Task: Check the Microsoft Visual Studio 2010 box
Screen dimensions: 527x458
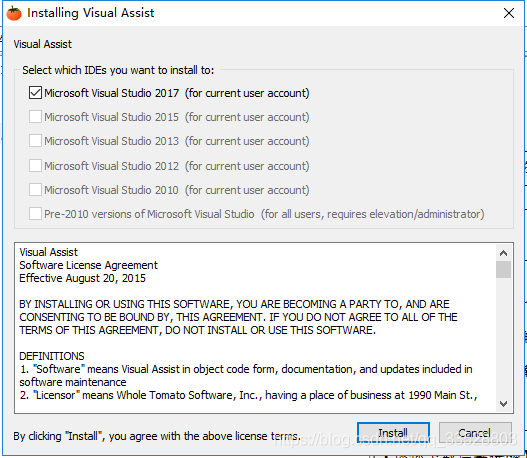Action: click(35, 190)
